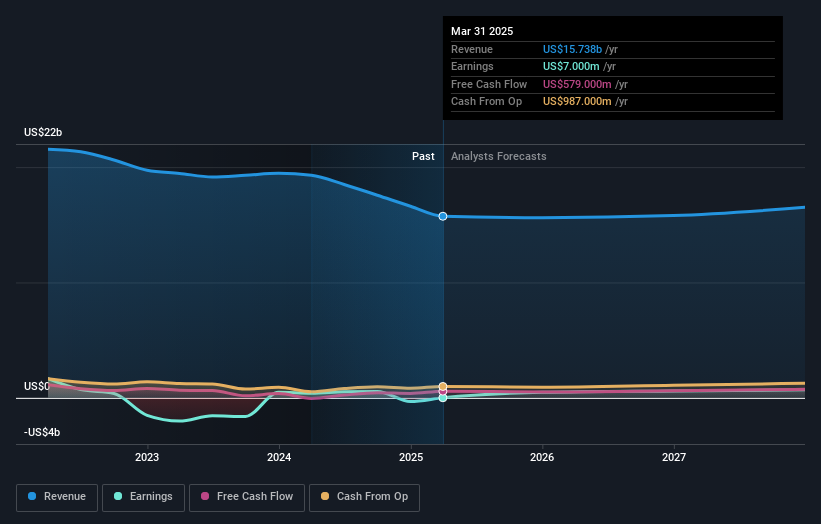
Task: Click the 2025 x-axis label
Action: (x=410, y=457)
